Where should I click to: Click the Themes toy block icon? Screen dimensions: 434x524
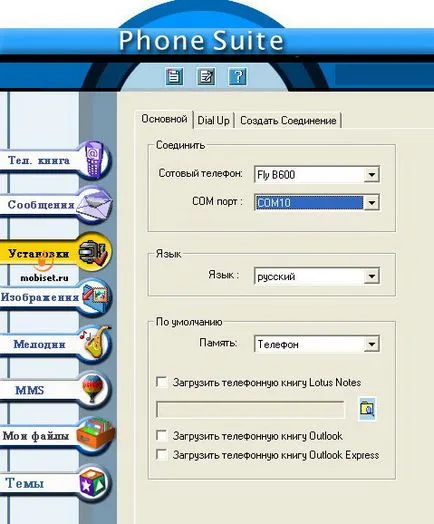(x=94, y=483)
